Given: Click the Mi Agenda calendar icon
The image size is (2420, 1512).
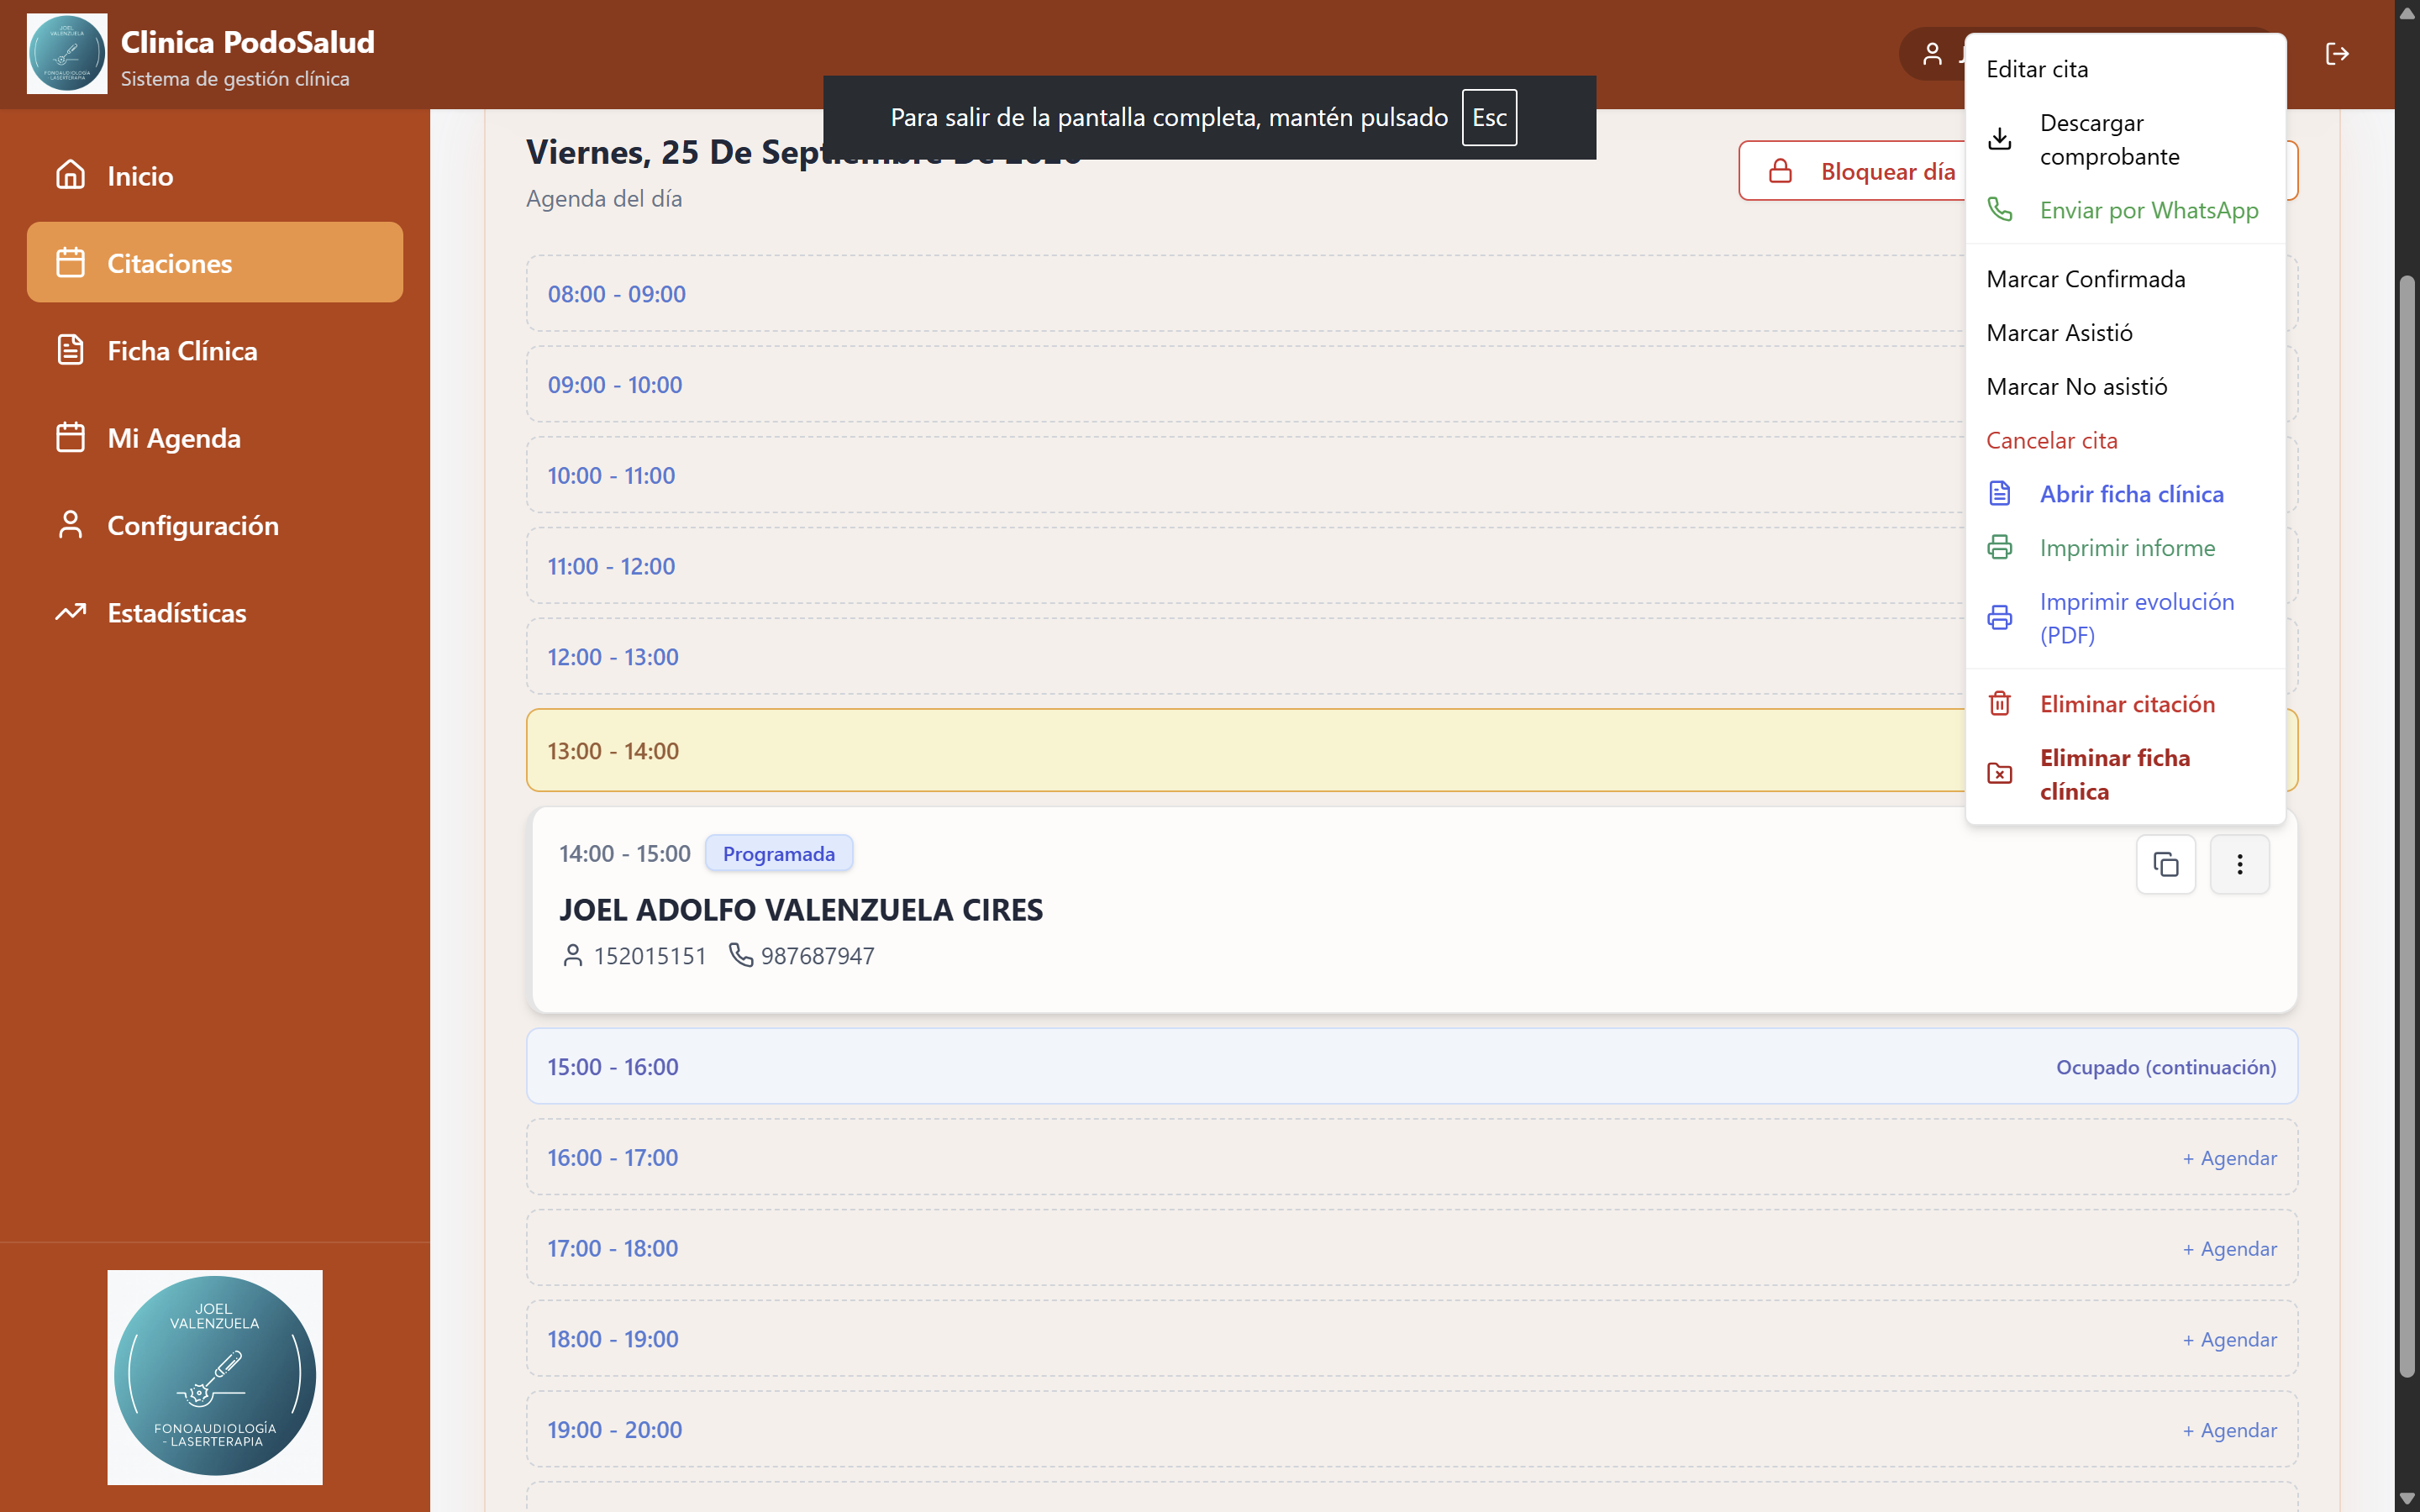Looking at the screenshot, I should 70,437.
